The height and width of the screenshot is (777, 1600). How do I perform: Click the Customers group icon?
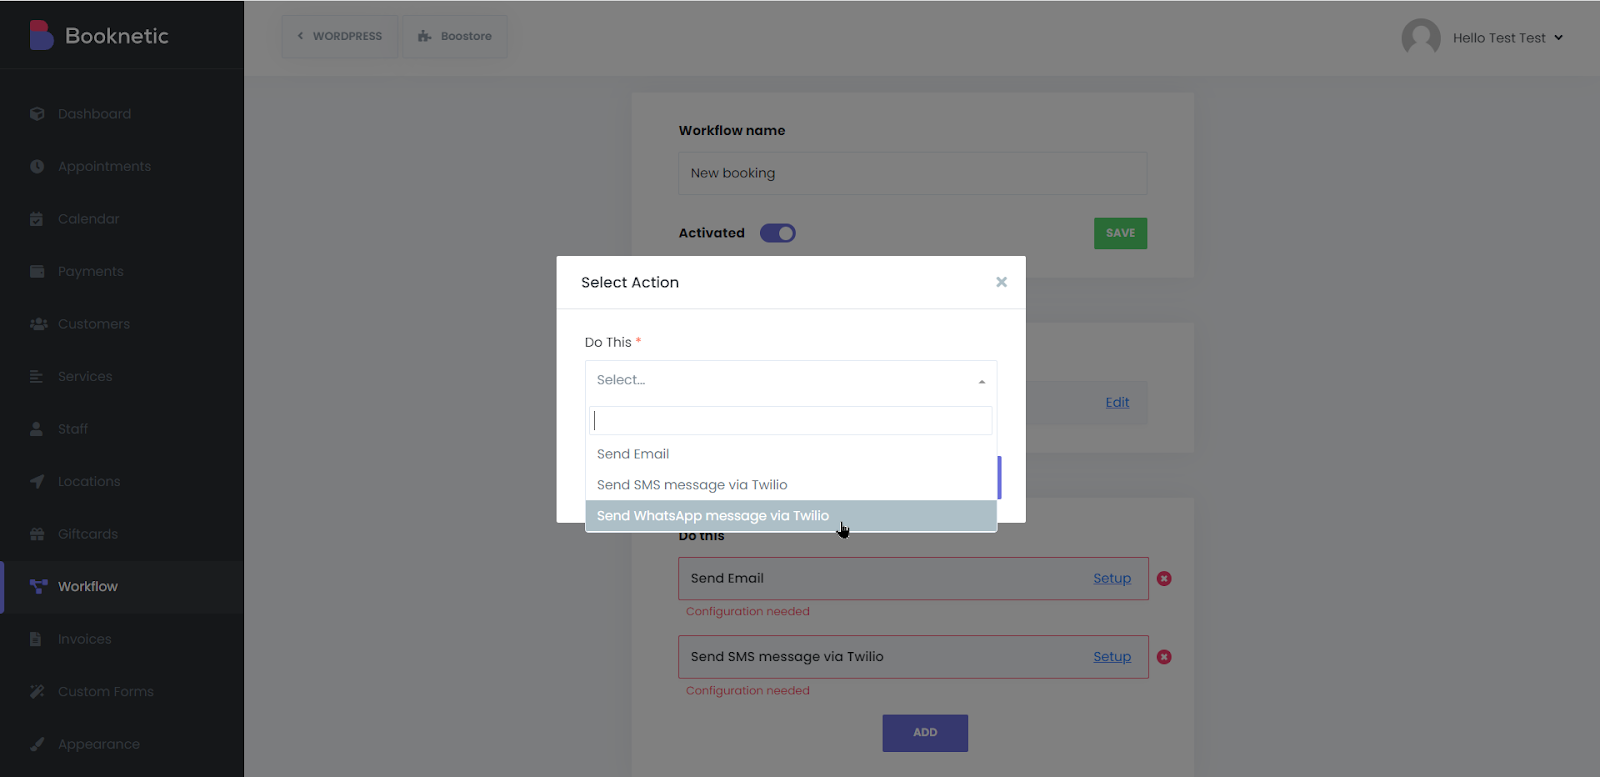click(x=38, y=324)
